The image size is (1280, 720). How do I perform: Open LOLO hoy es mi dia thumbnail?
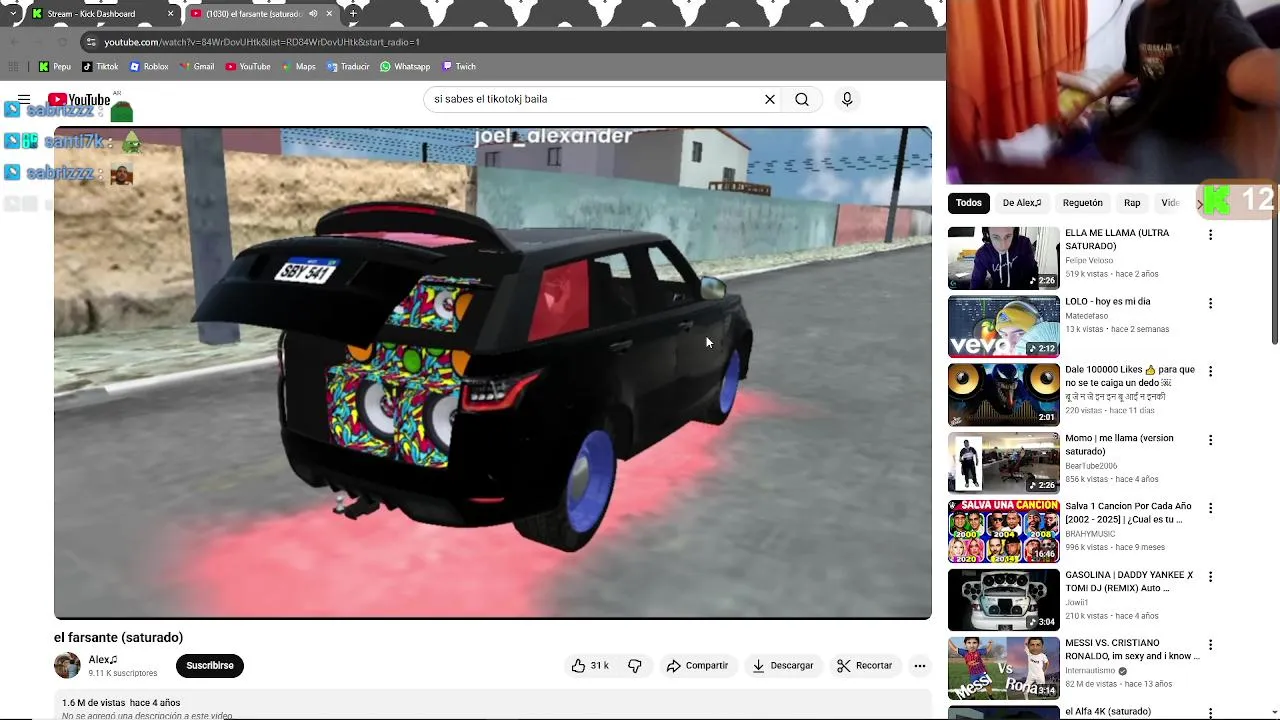click(x=1004, y=327)
